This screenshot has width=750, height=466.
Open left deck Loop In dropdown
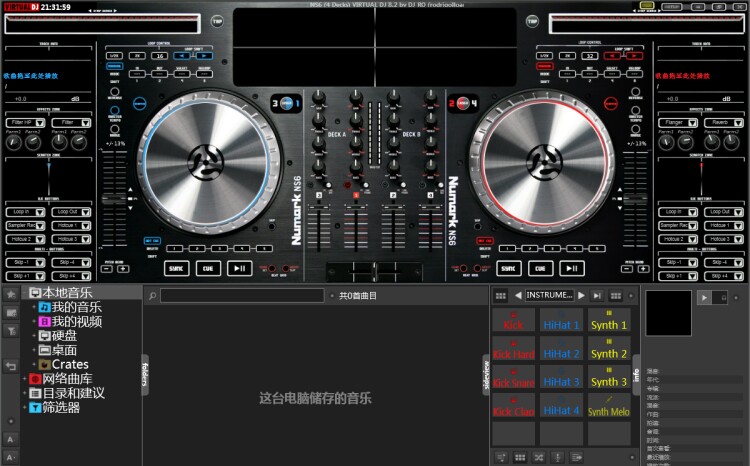pyautogui.click(x=25, y=212)
